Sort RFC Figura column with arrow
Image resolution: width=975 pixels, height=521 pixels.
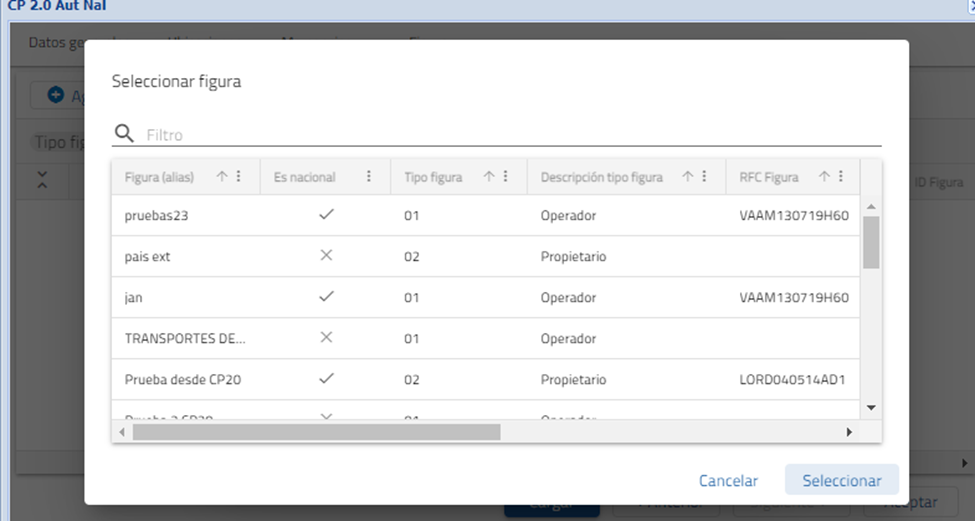[825, 177]
